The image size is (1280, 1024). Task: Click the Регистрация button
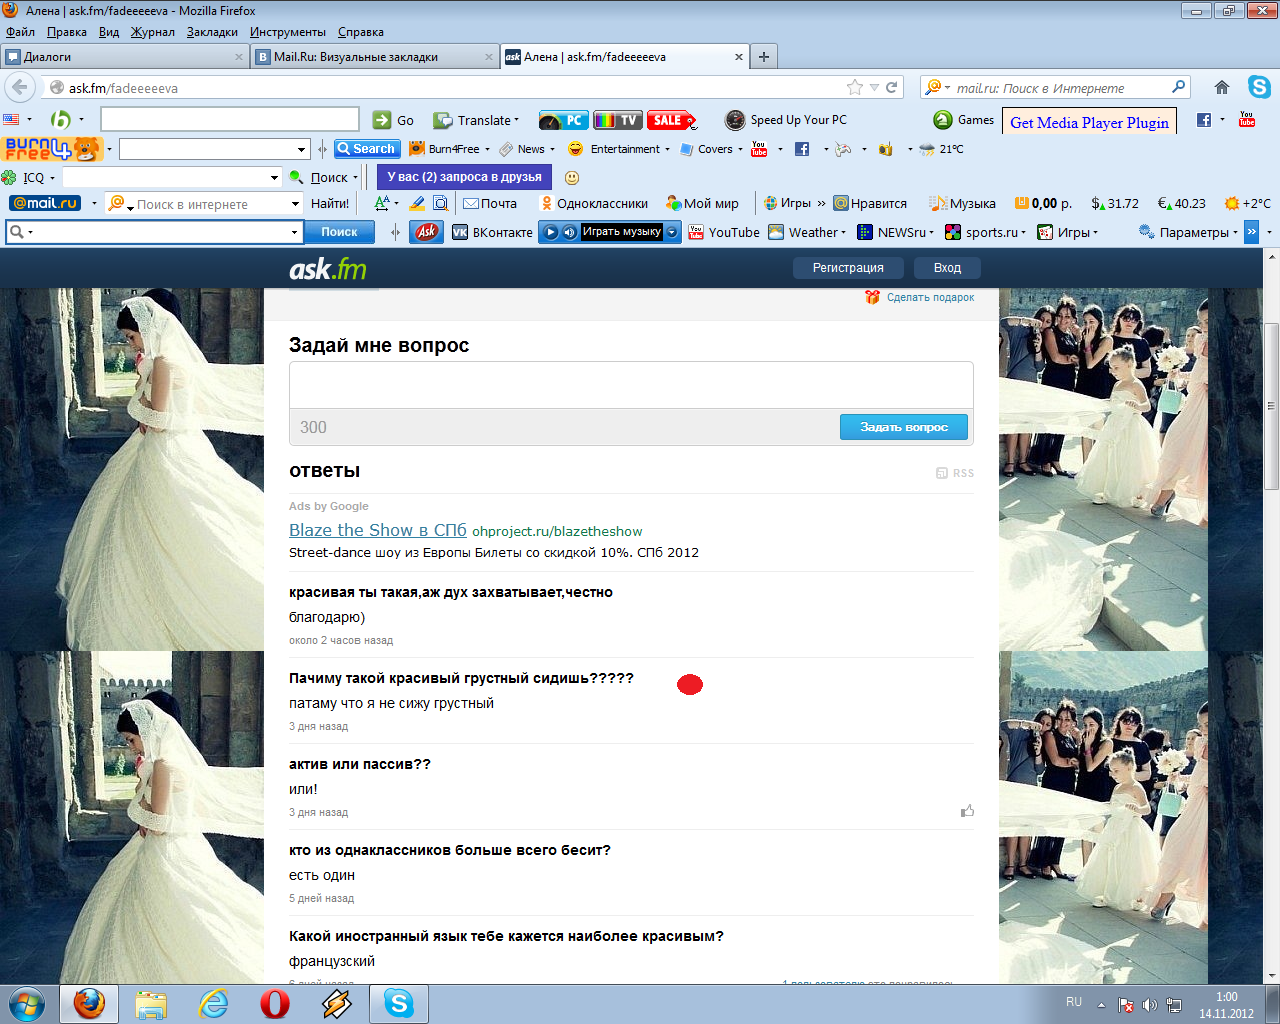pyautogui.click(x=847, y=268)
